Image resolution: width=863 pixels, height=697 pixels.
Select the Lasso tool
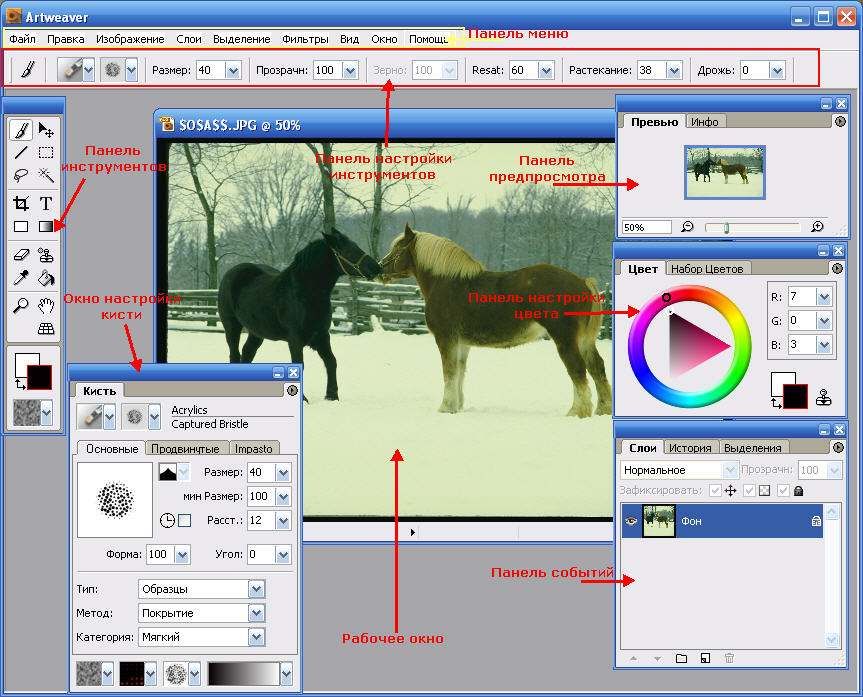21,176
